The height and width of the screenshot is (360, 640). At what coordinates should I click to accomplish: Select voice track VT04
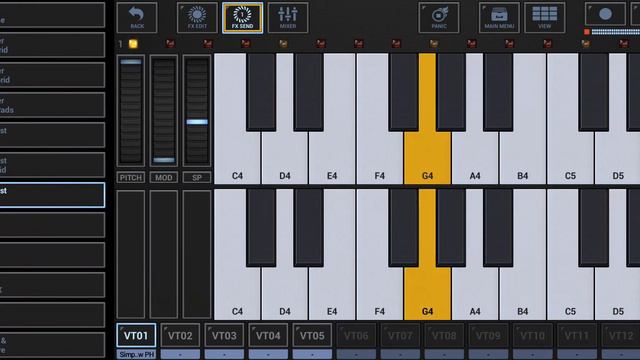(268, 336)
